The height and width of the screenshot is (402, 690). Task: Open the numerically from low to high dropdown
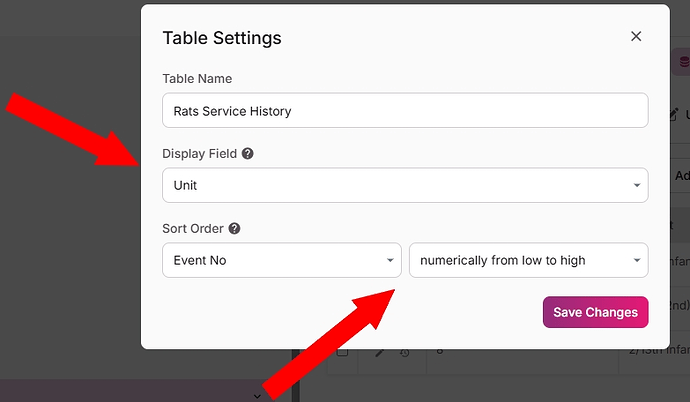tap(528, 260)
